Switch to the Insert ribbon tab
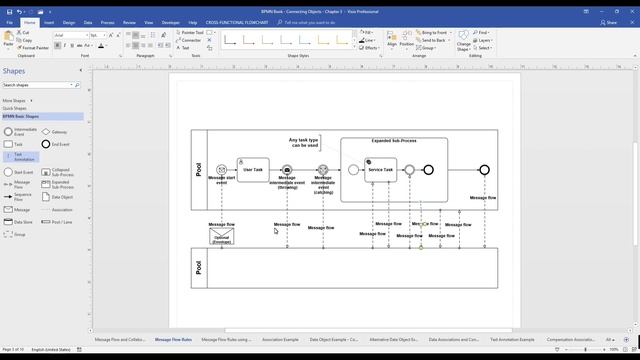 (x=49, y=22)
